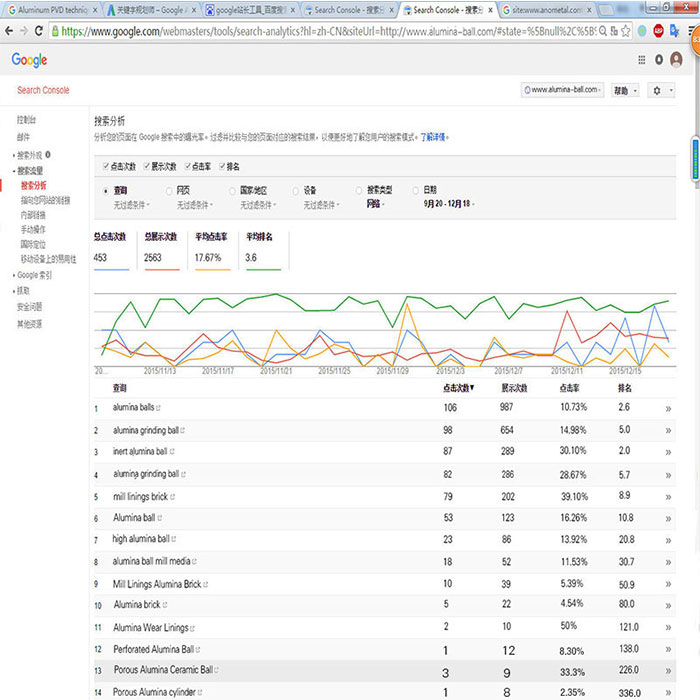The width and height of the screenshot is (700, 700).
Task: Open the date range 9月20-12月18 dropdown
Action: point(449,204)
